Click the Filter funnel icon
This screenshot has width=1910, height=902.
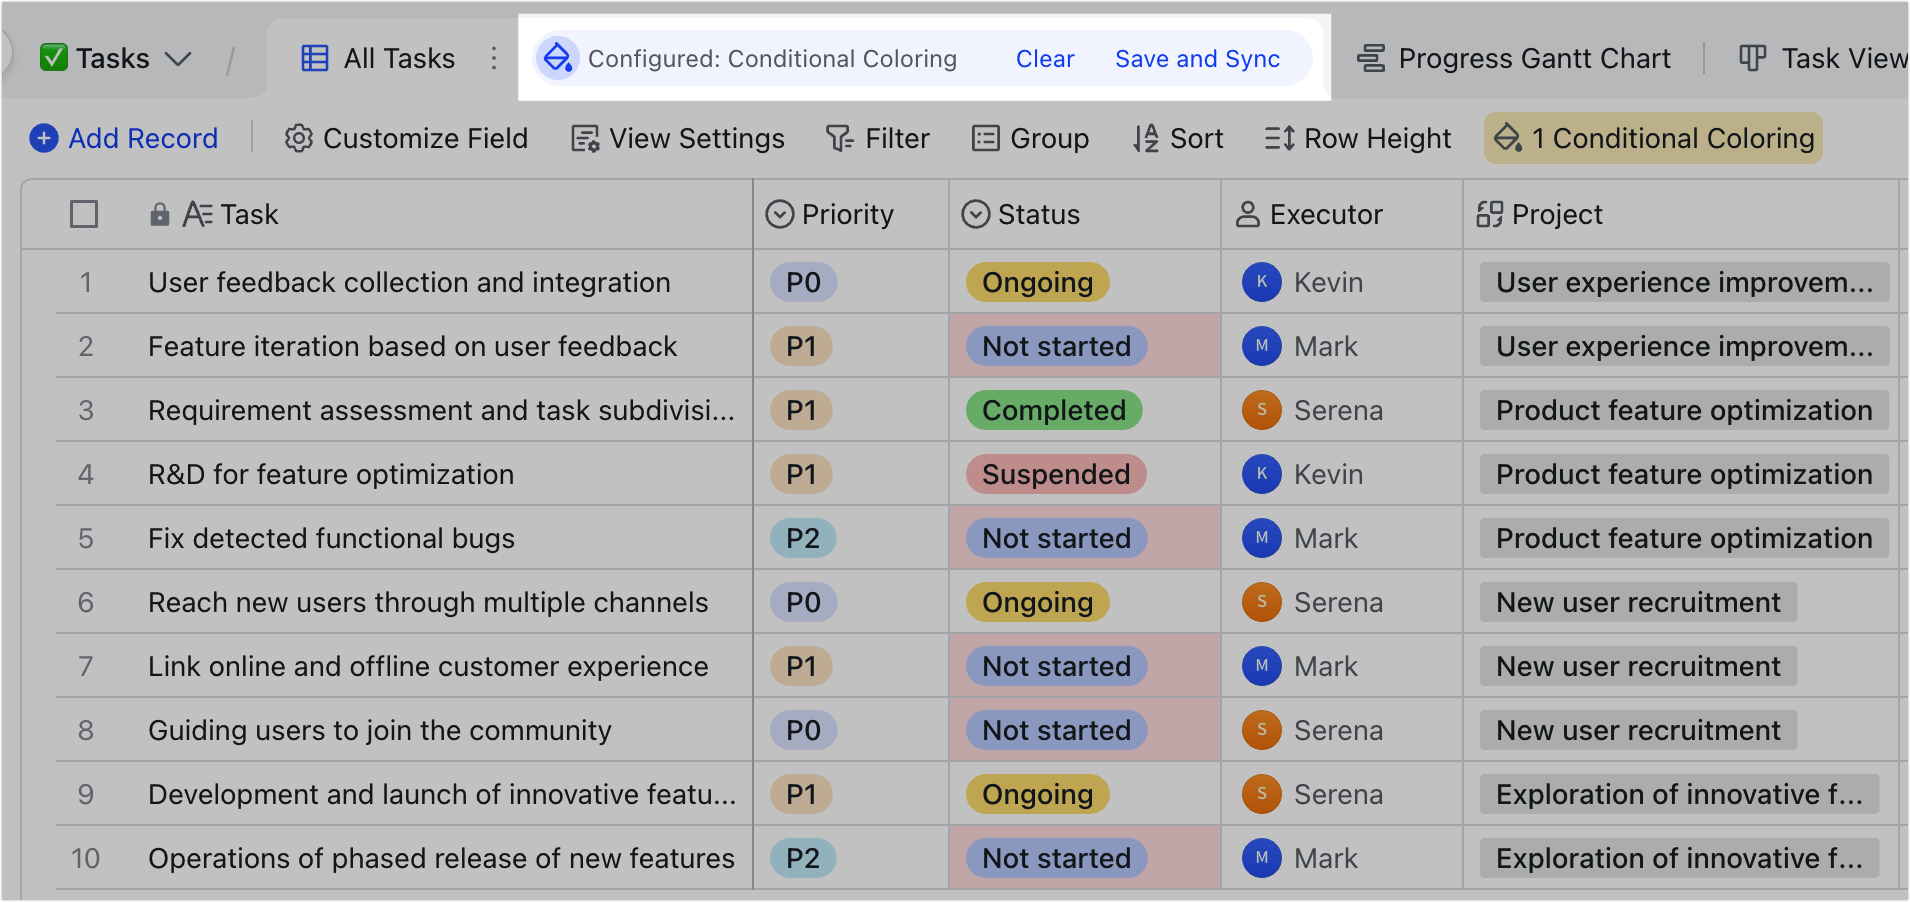tap(838, 138)
